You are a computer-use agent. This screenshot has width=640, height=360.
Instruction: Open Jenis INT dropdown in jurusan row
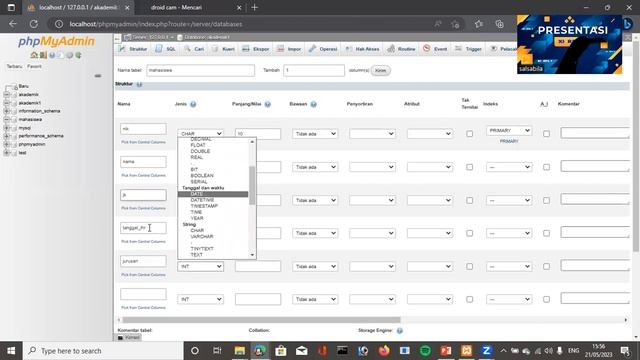tap(200, 267)
